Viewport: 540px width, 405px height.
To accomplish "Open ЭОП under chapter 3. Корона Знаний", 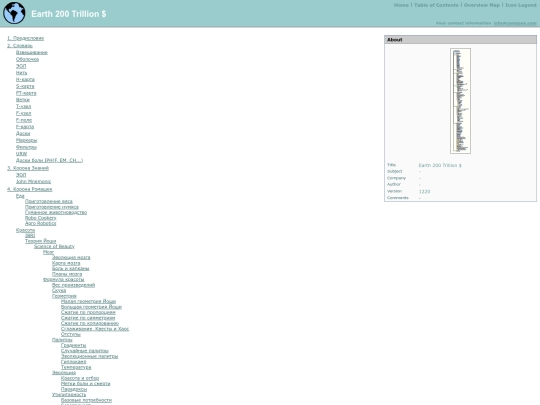I will [x=21, y=175].
